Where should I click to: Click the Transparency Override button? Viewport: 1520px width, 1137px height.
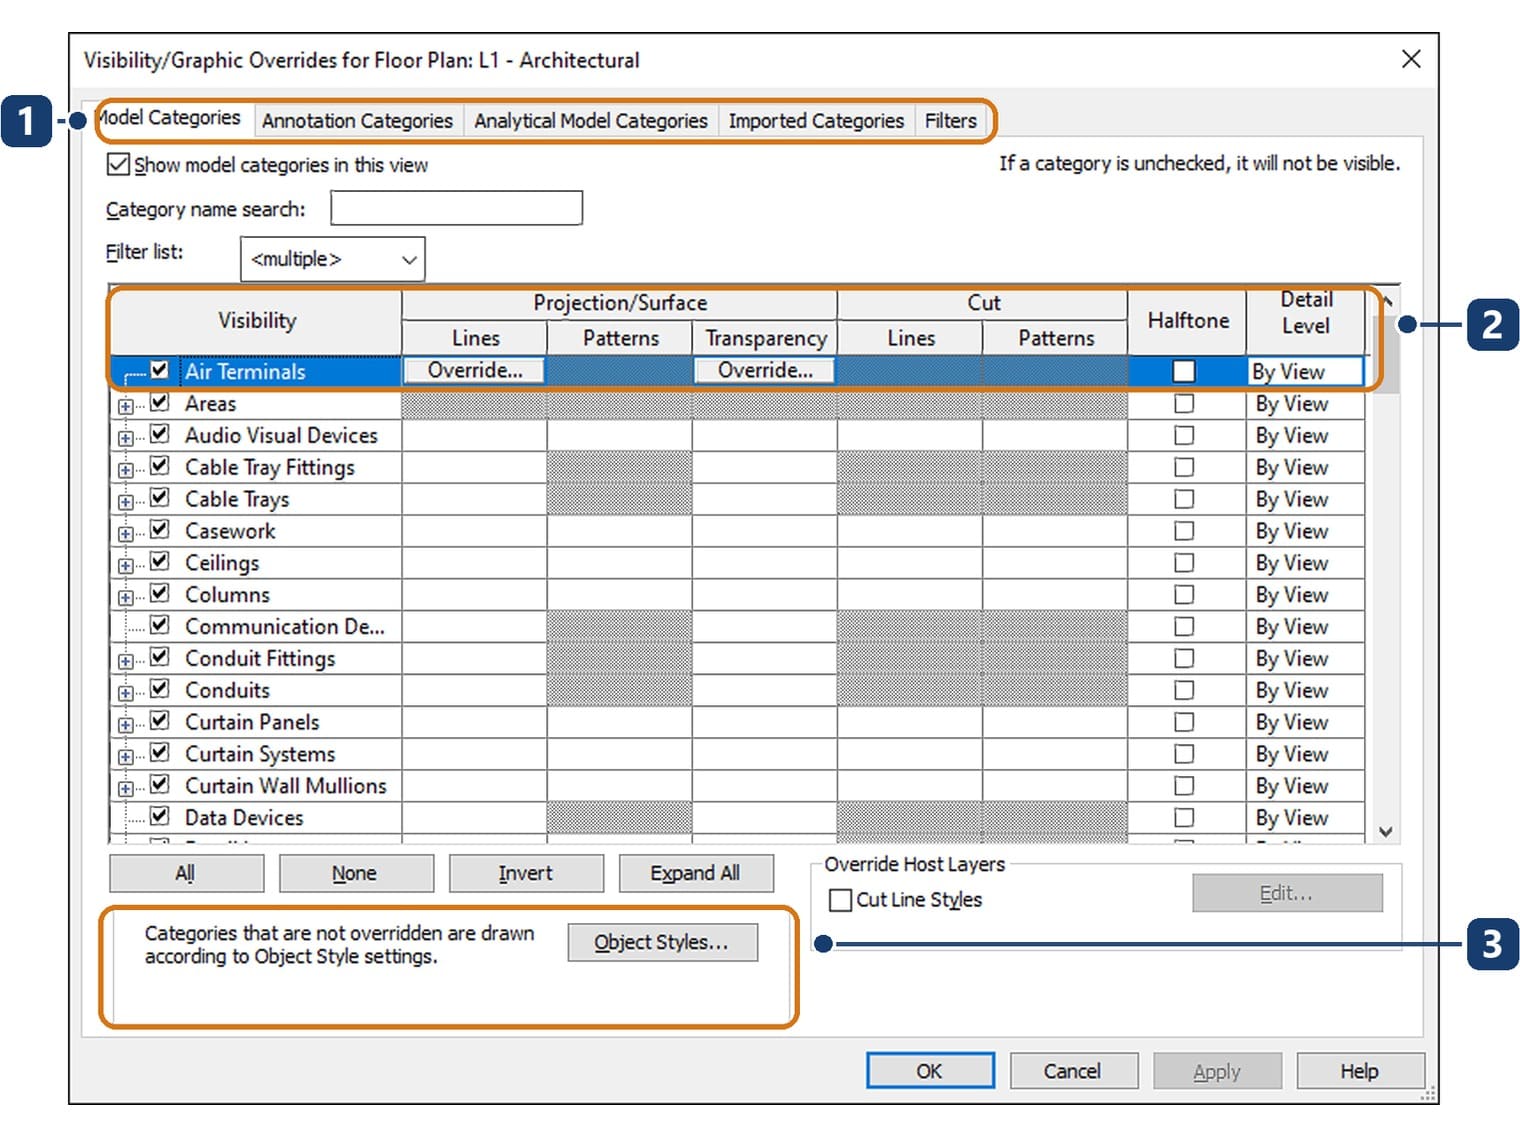click(x=765, y=370)
